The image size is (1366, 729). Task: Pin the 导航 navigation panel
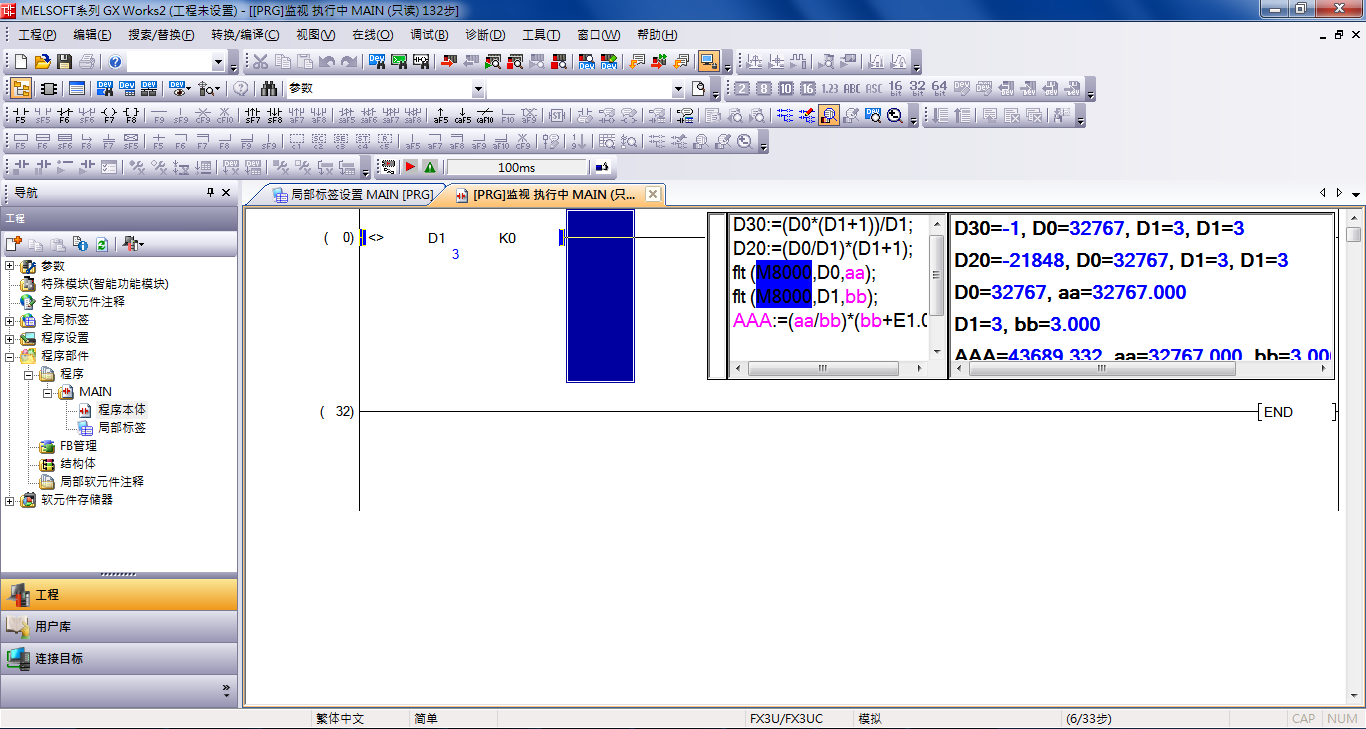point(210,193)
